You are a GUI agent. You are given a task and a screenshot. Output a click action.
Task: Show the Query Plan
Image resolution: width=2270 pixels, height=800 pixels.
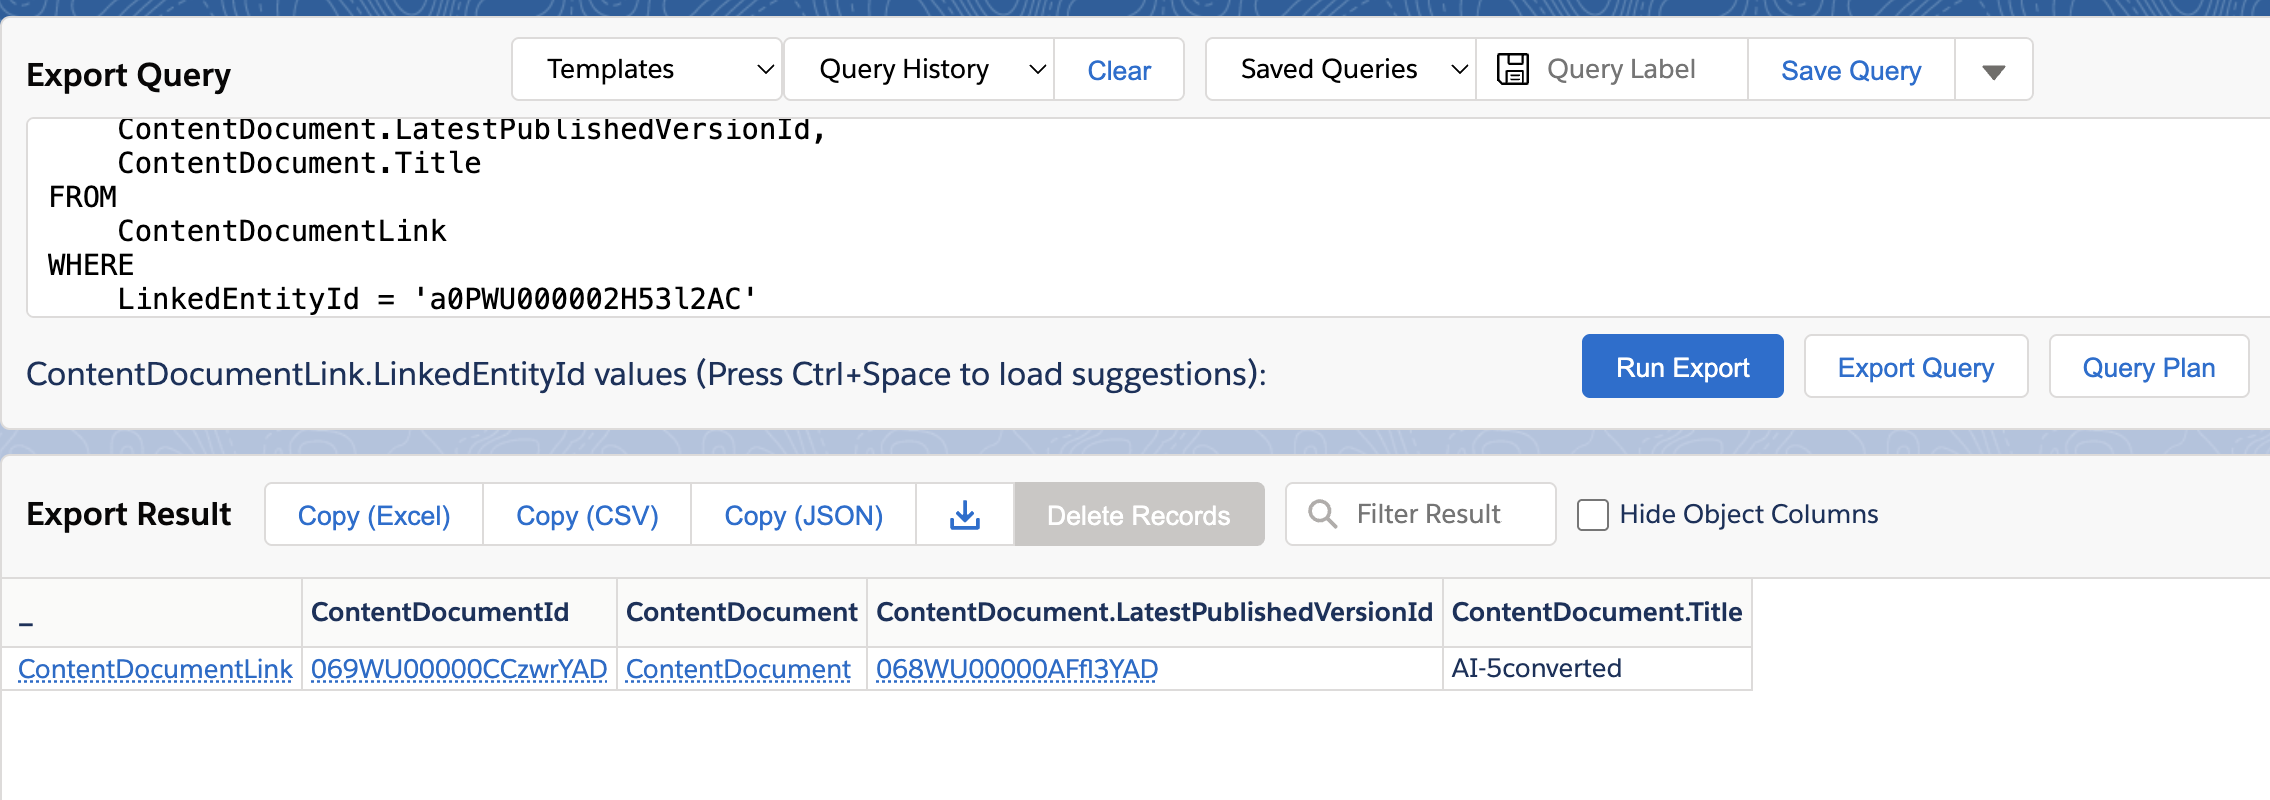2148,367
